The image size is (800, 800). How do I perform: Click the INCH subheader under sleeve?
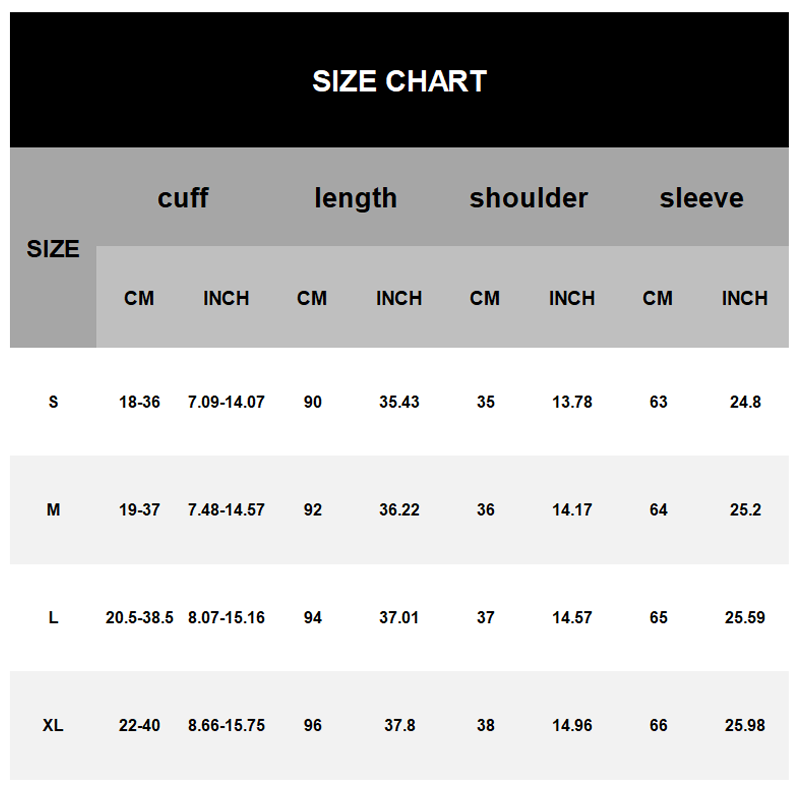click(x=745, y=298)
